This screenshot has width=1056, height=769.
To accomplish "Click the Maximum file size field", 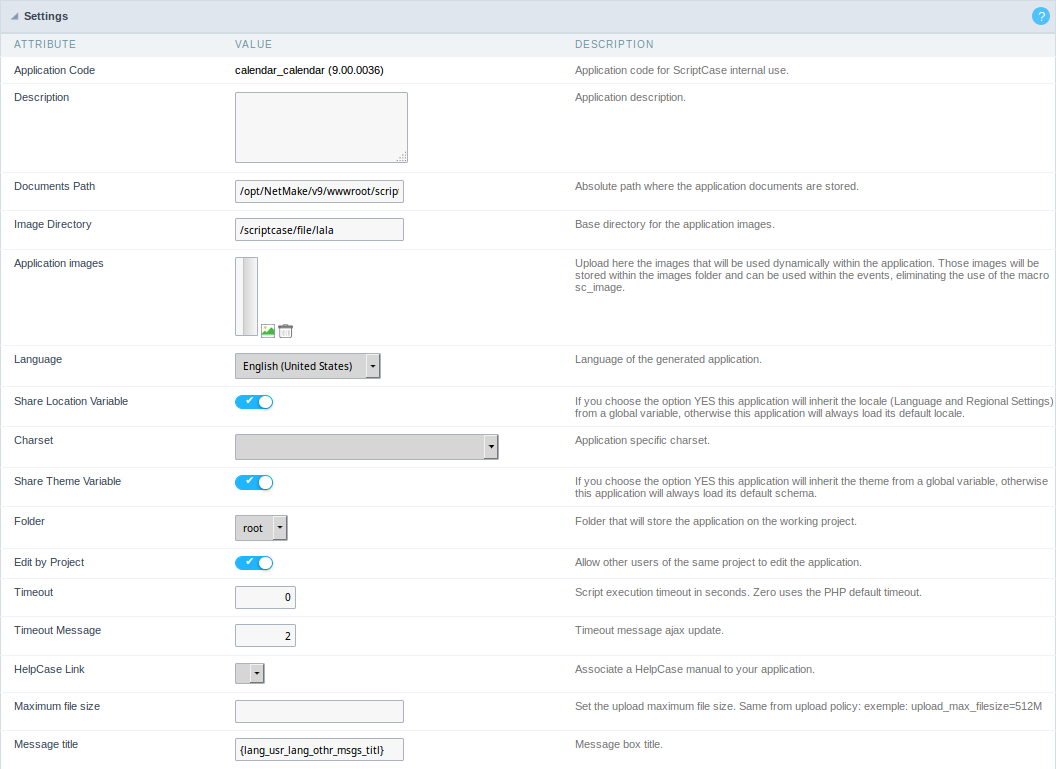I will (319, 711).
